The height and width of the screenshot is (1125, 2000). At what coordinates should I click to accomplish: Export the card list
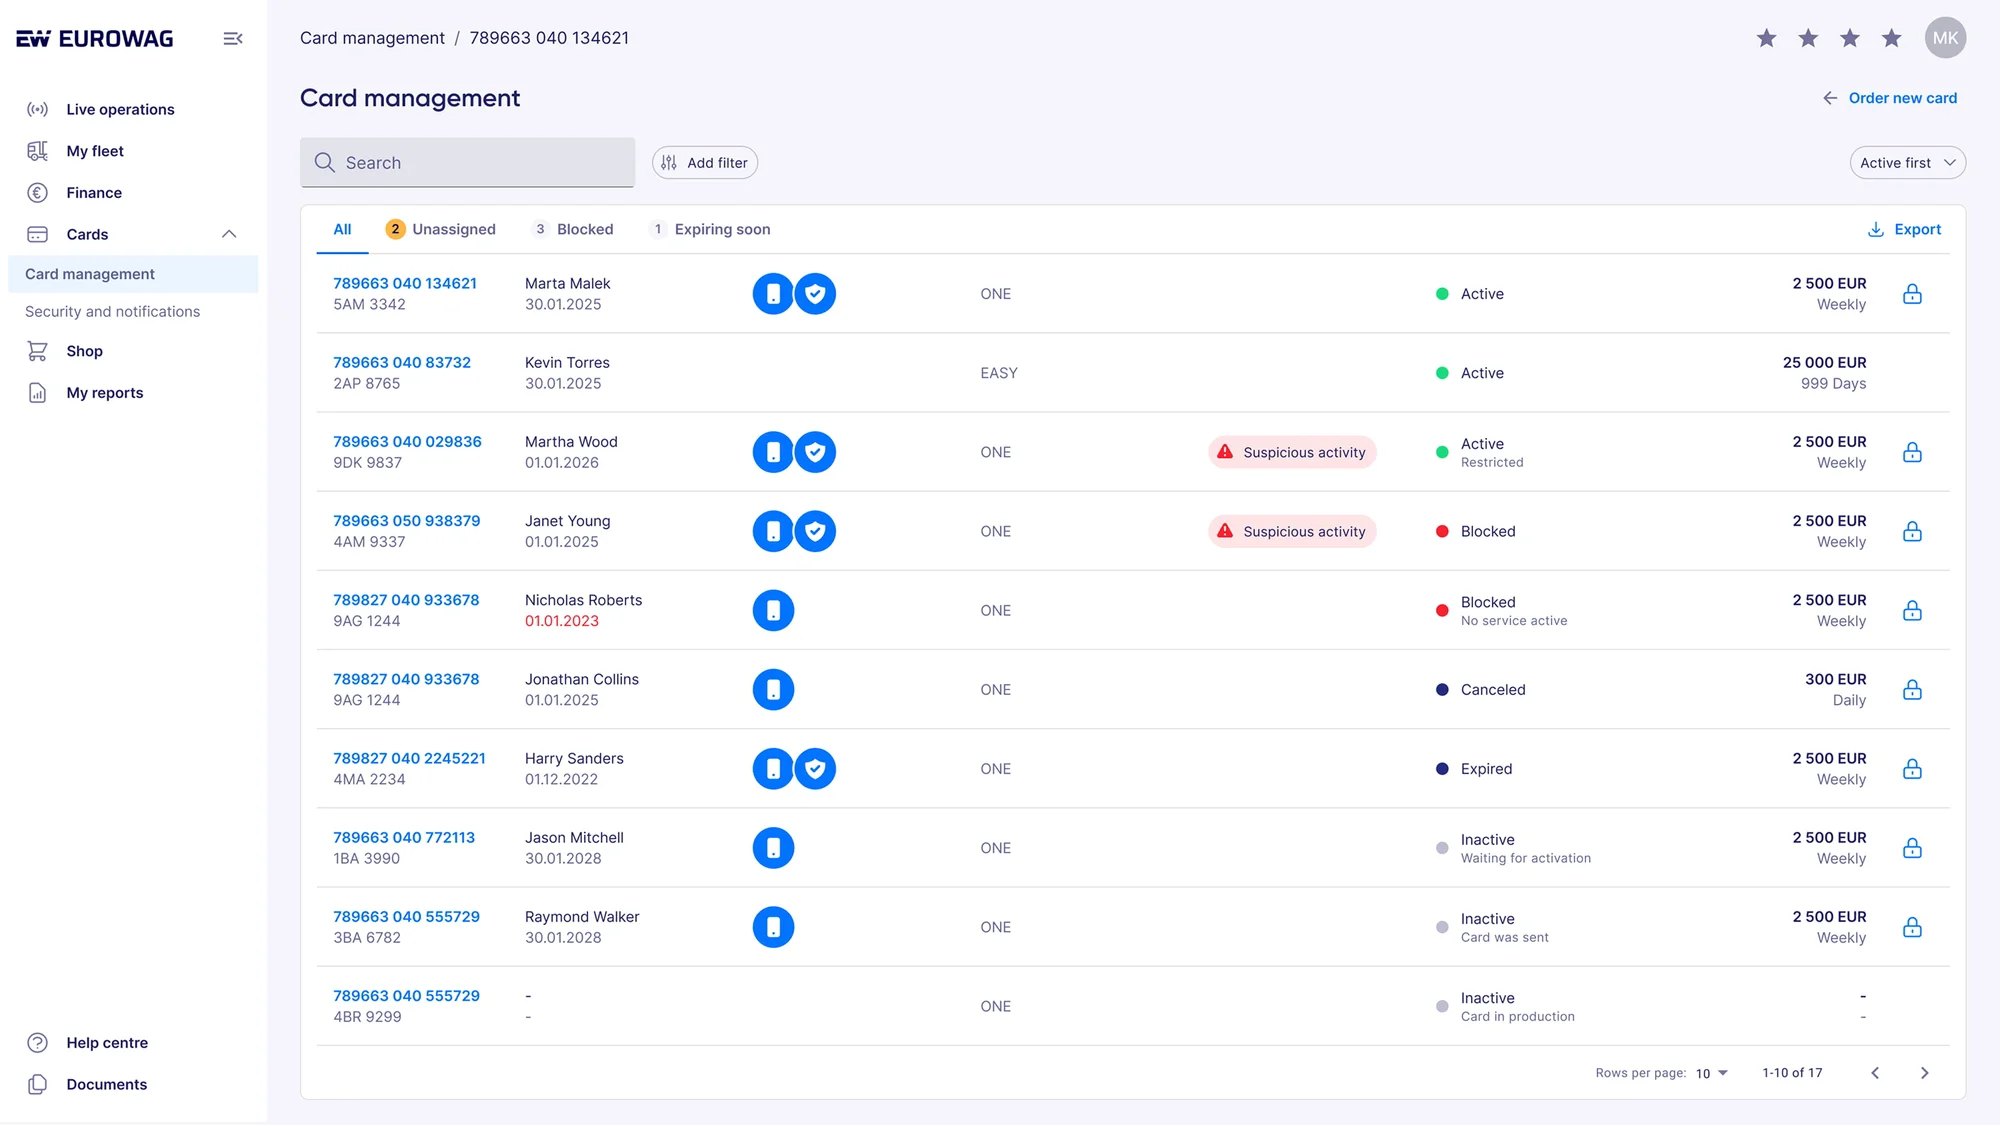(1904, 229)
